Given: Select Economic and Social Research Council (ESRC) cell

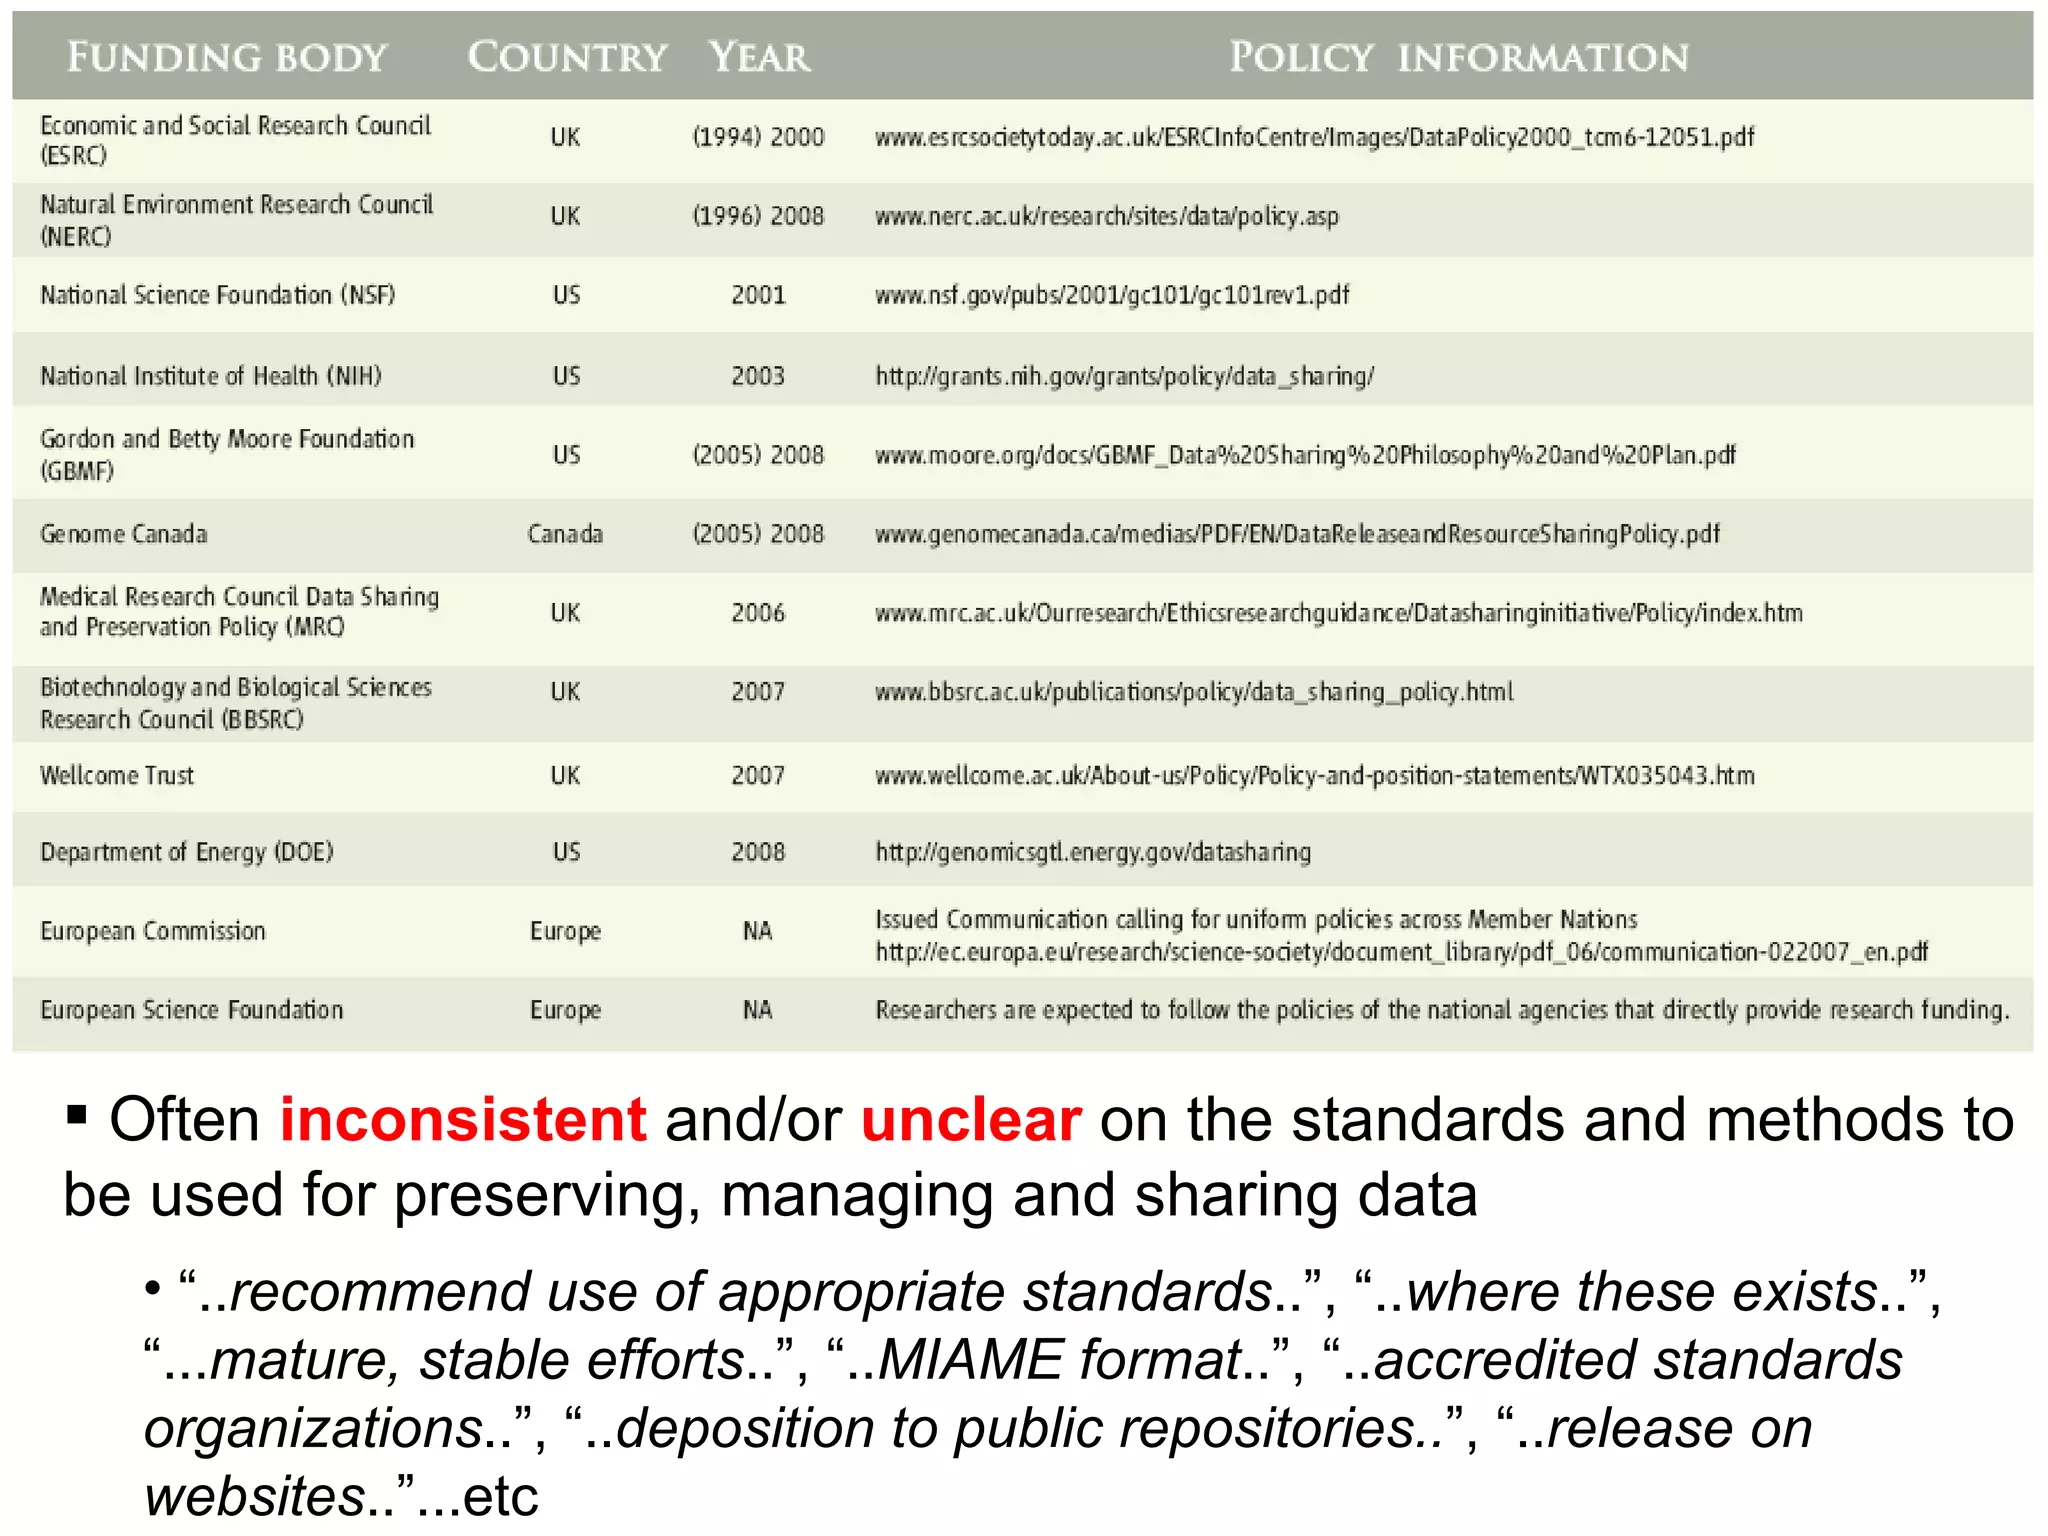Looking at the screenshot, I should 236,140.
